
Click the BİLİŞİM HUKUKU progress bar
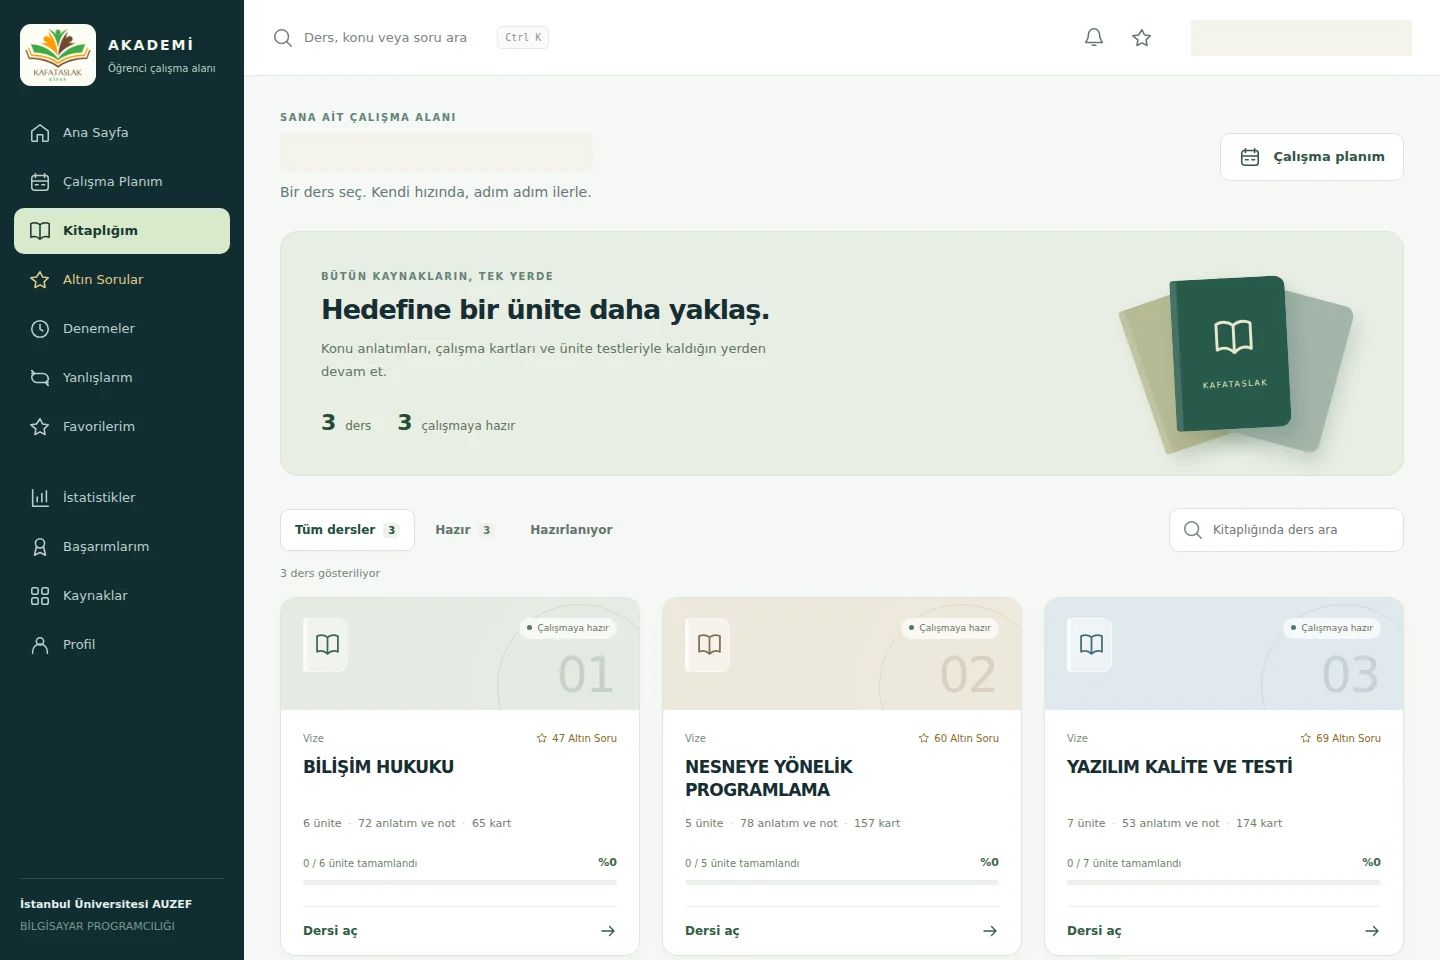460,883
